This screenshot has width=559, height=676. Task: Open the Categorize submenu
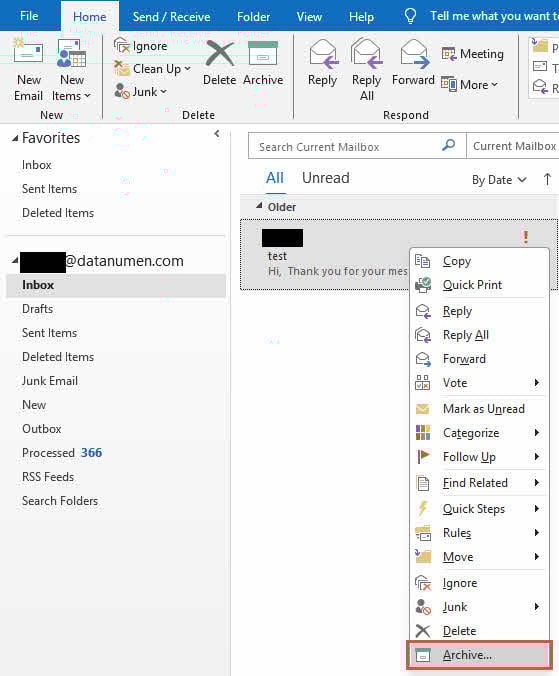click(479, 432)
